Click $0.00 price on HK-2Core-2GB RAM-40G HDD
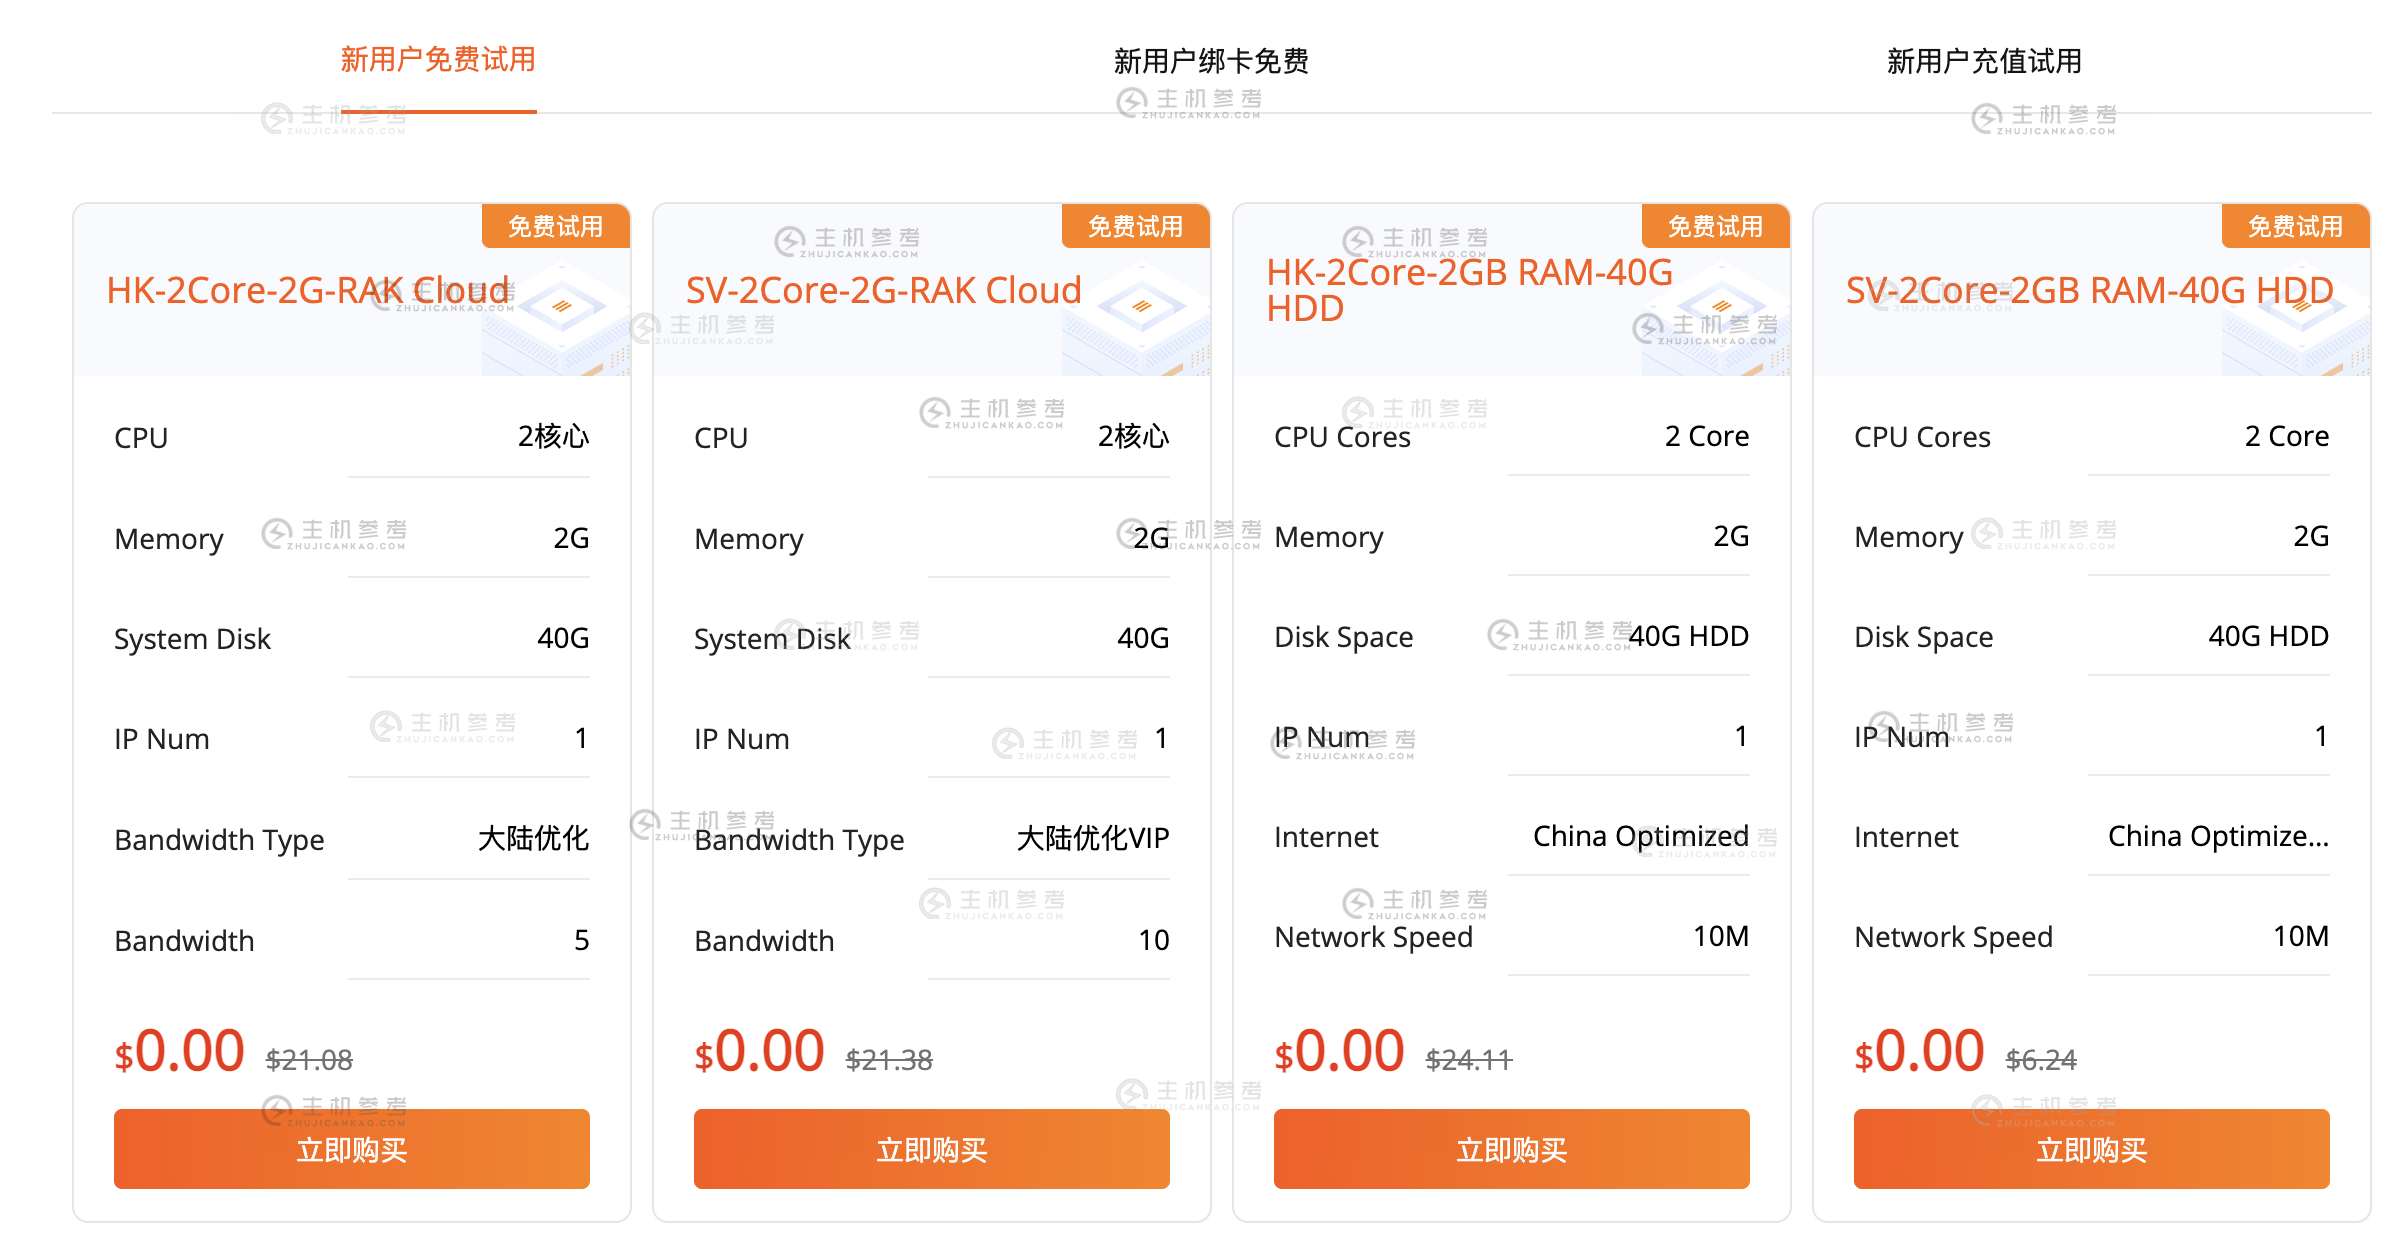 1340,1051
